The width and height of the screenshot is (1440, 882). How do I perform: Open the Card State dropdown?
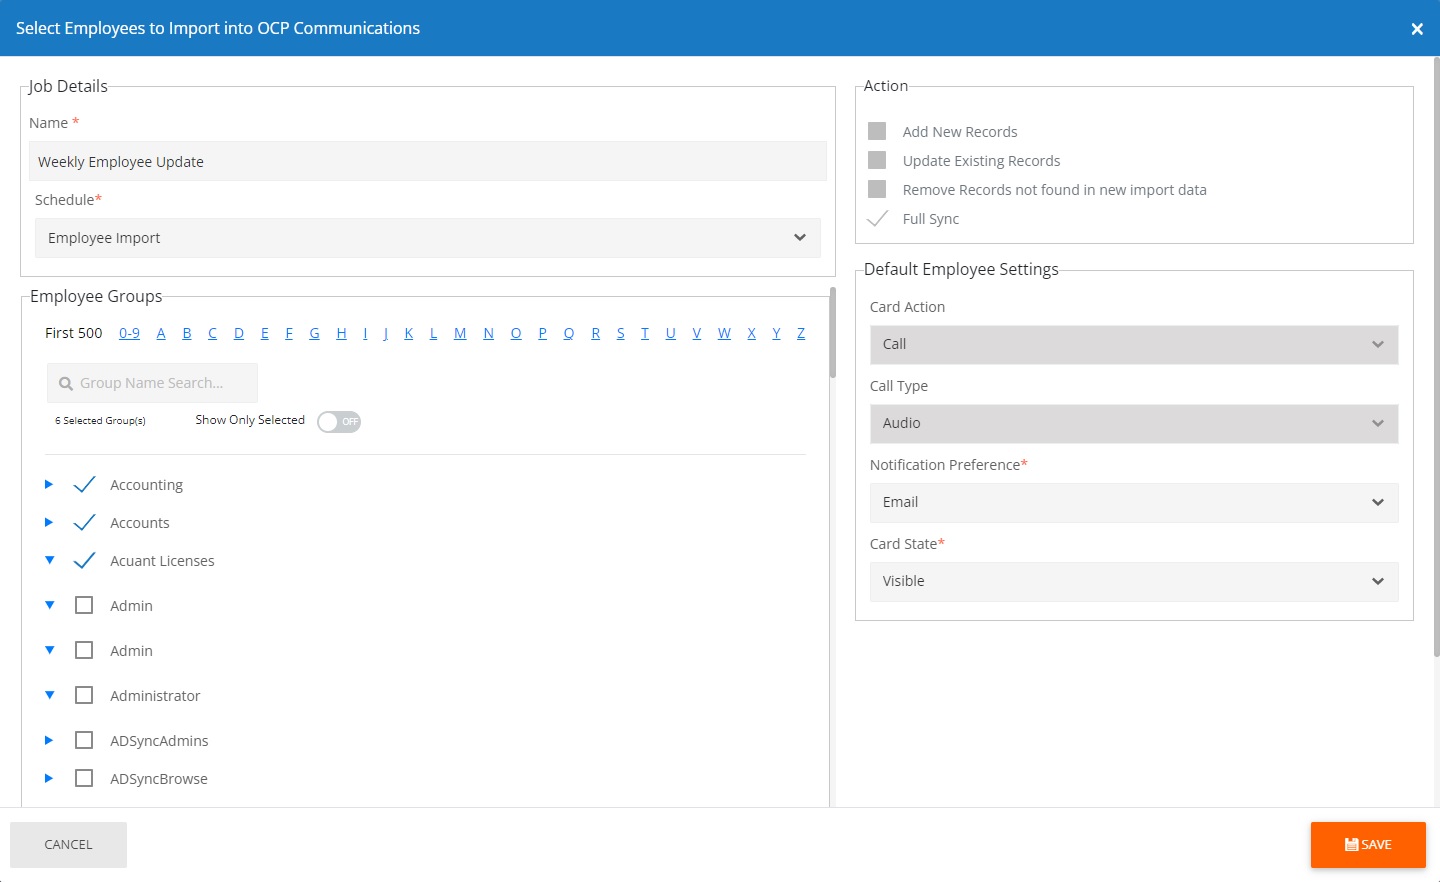coord(1134,581)
